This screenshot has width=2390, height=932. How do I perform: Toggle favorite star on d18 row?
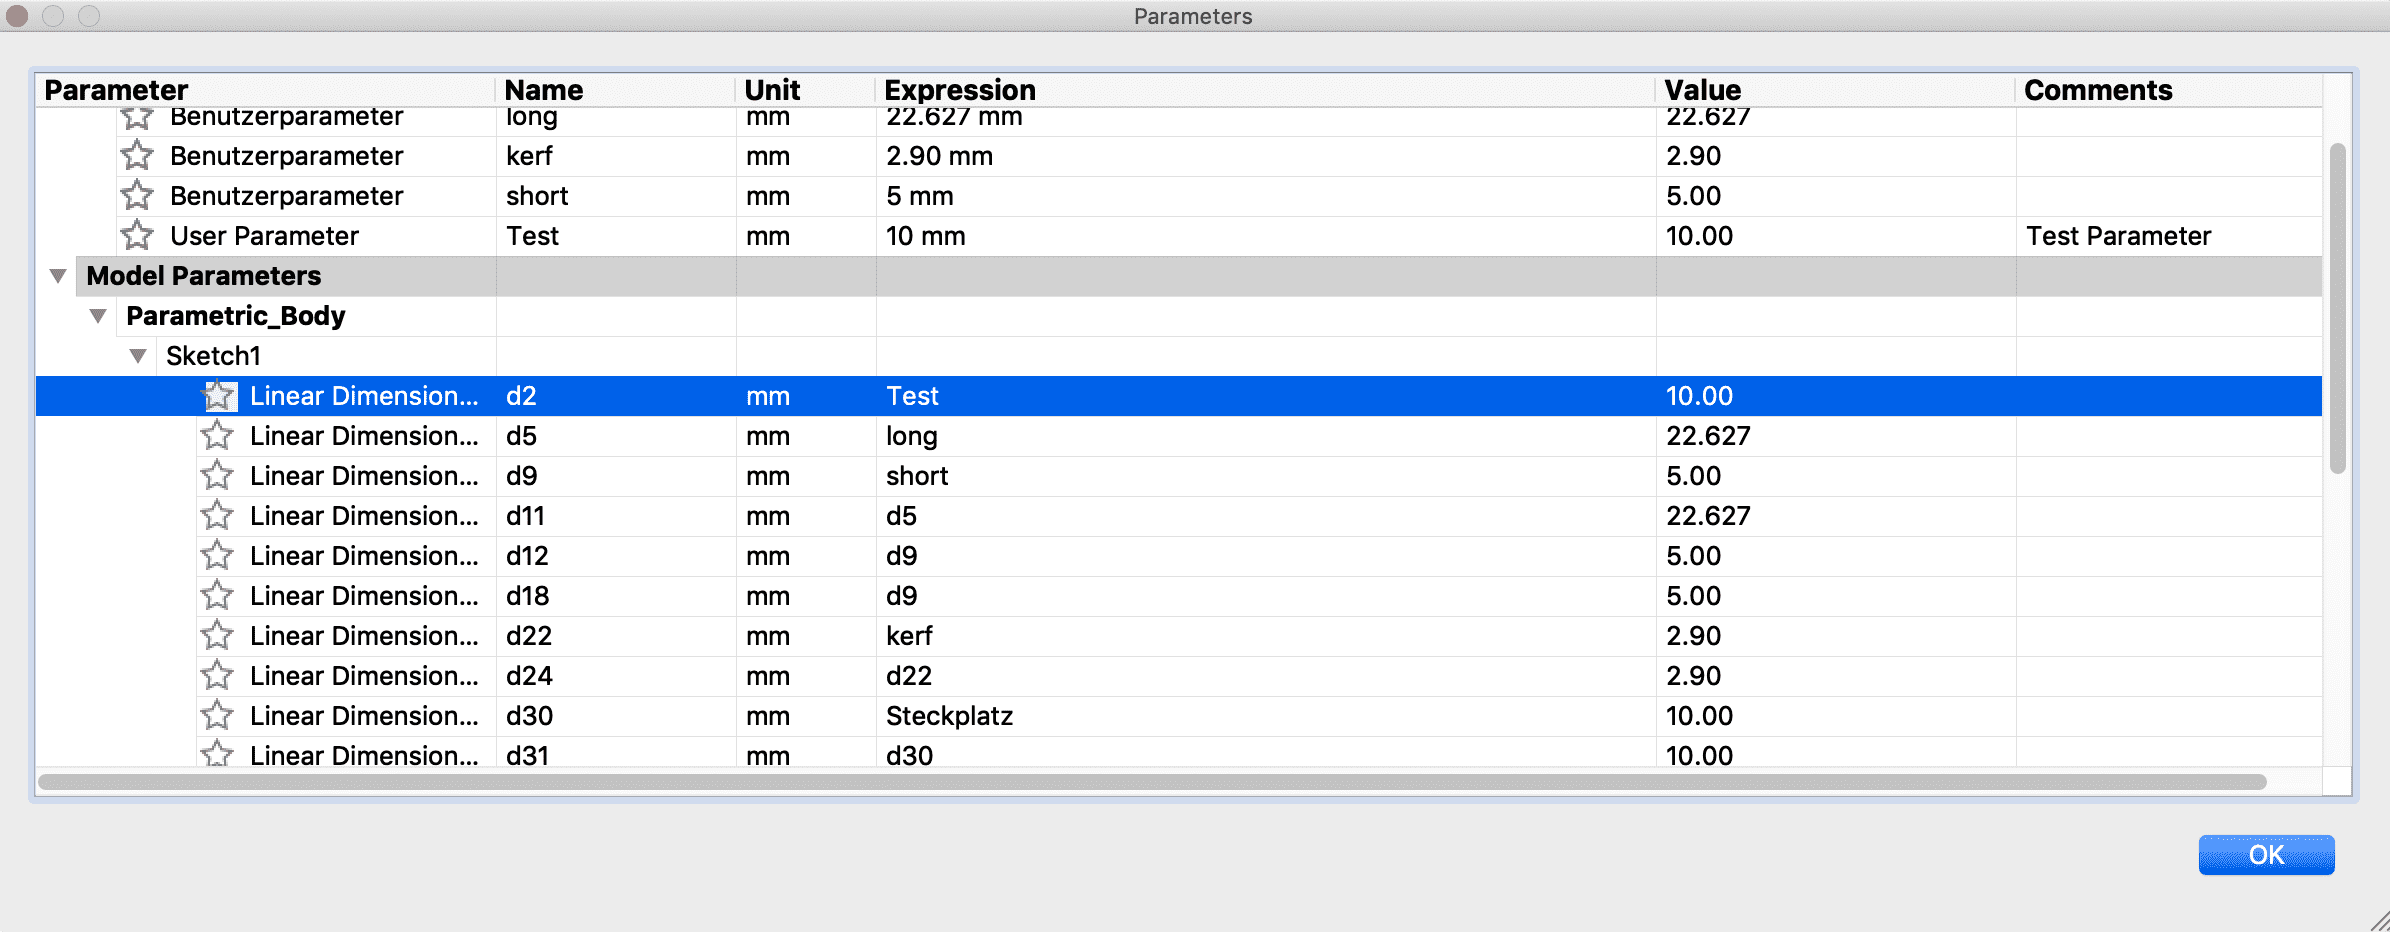[x=217, y=596]
